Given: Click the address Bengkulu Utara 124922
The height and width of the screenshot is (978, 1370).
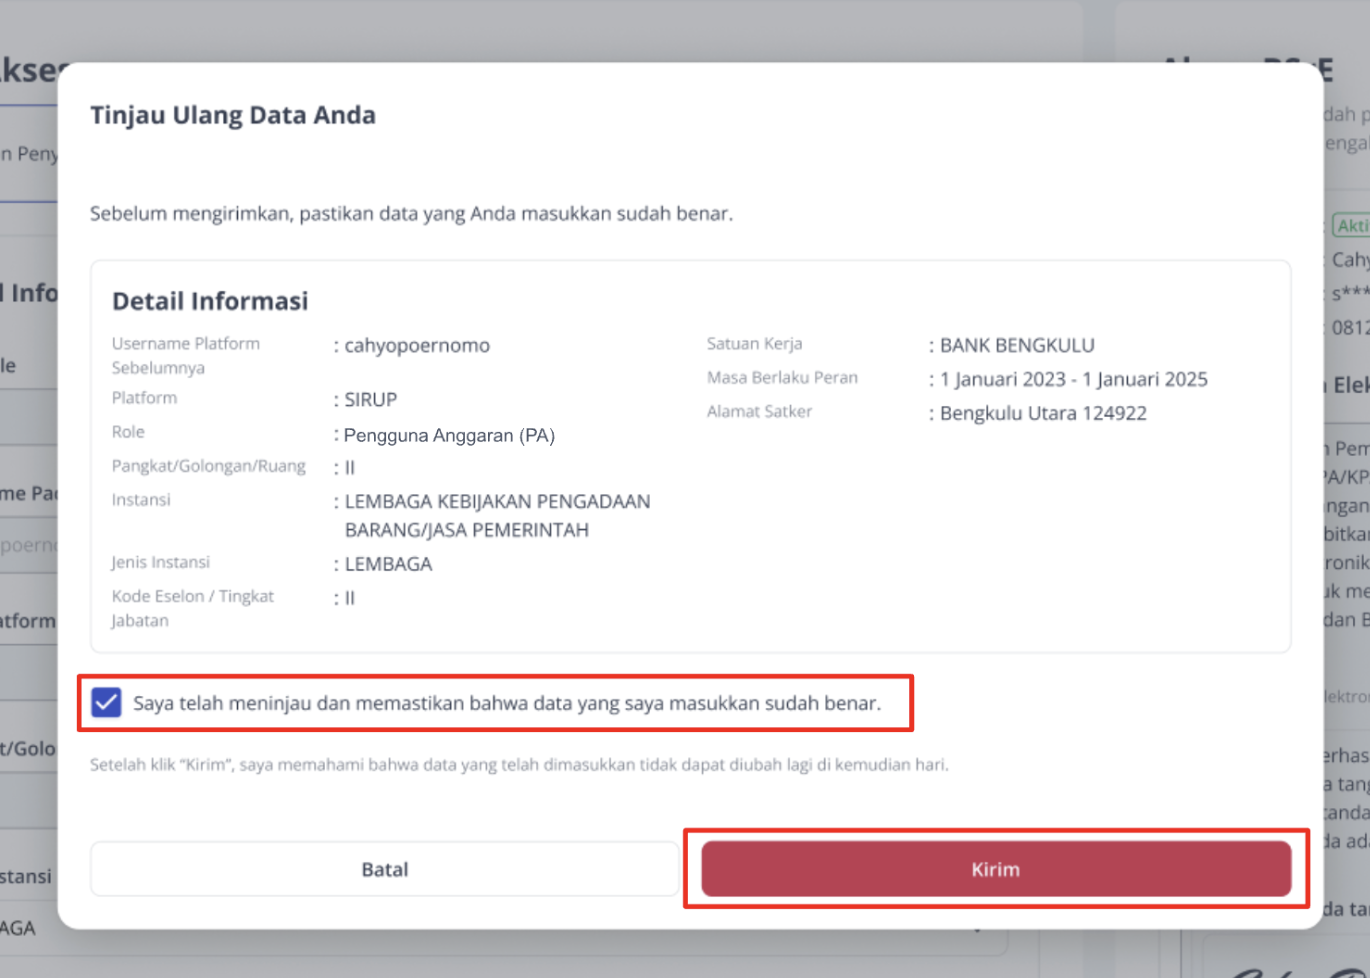Looking at the screenshot, I should (1043, 413).
